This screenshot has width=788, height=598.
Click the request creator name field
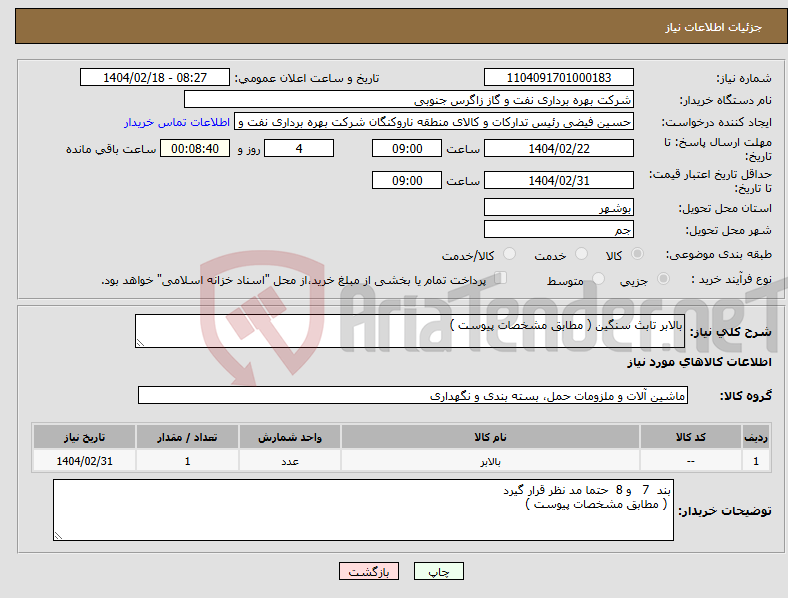(x=434, y=122)
